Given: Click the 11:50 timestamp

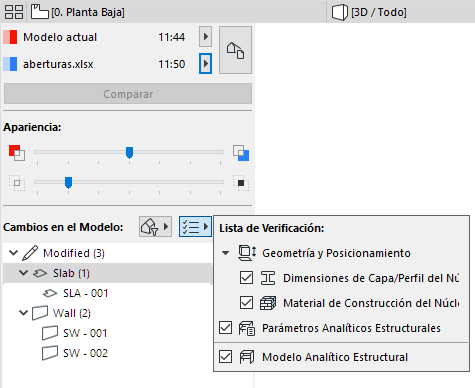Looking at the screenshot, I should pos(171,64).
